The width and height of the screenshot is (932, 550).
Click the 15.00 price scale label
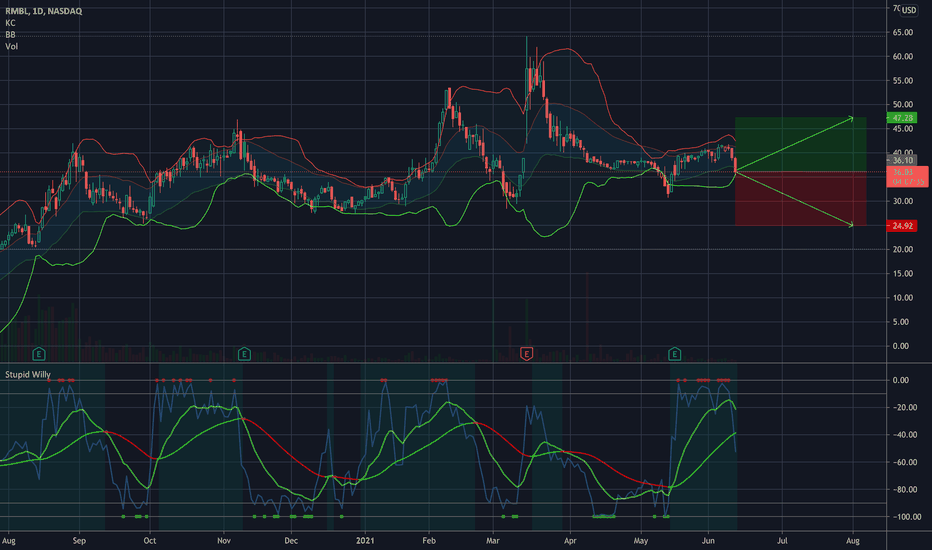click(x=902, y=274)
